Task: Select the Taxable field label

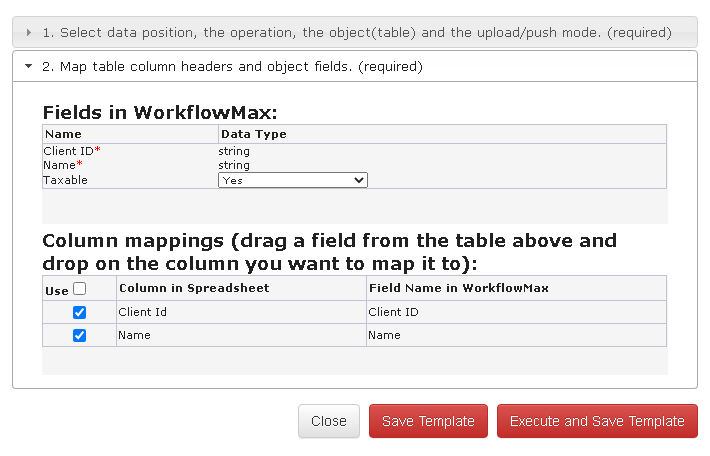Action: pos(65,180)
